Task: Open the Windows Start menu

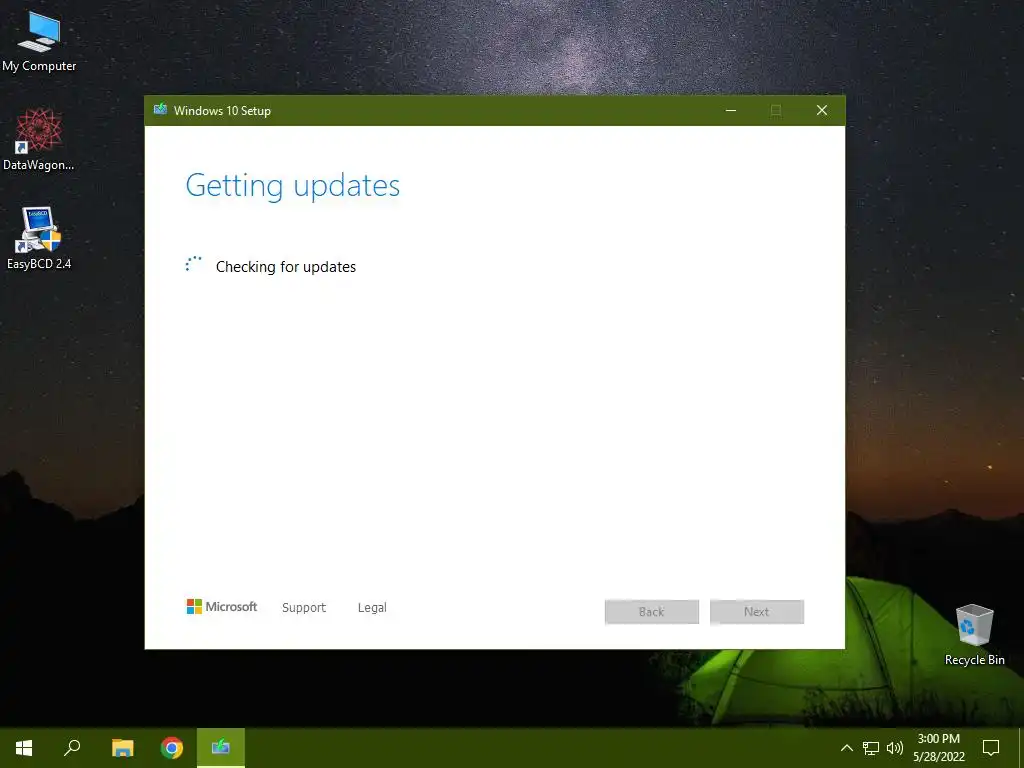Action: tap(24, 748)
